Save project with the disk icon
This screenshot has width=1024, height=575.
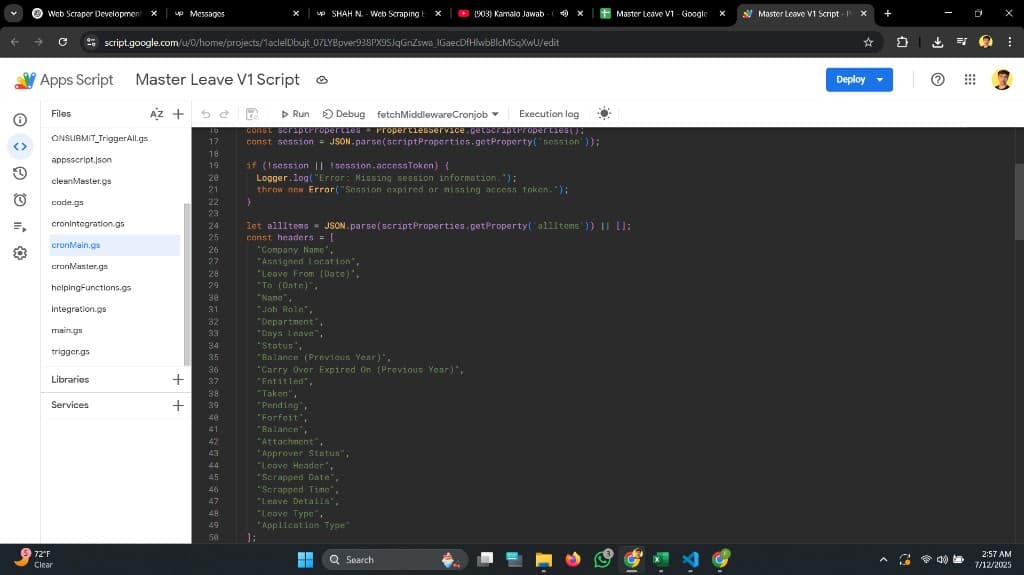[251, 114]
